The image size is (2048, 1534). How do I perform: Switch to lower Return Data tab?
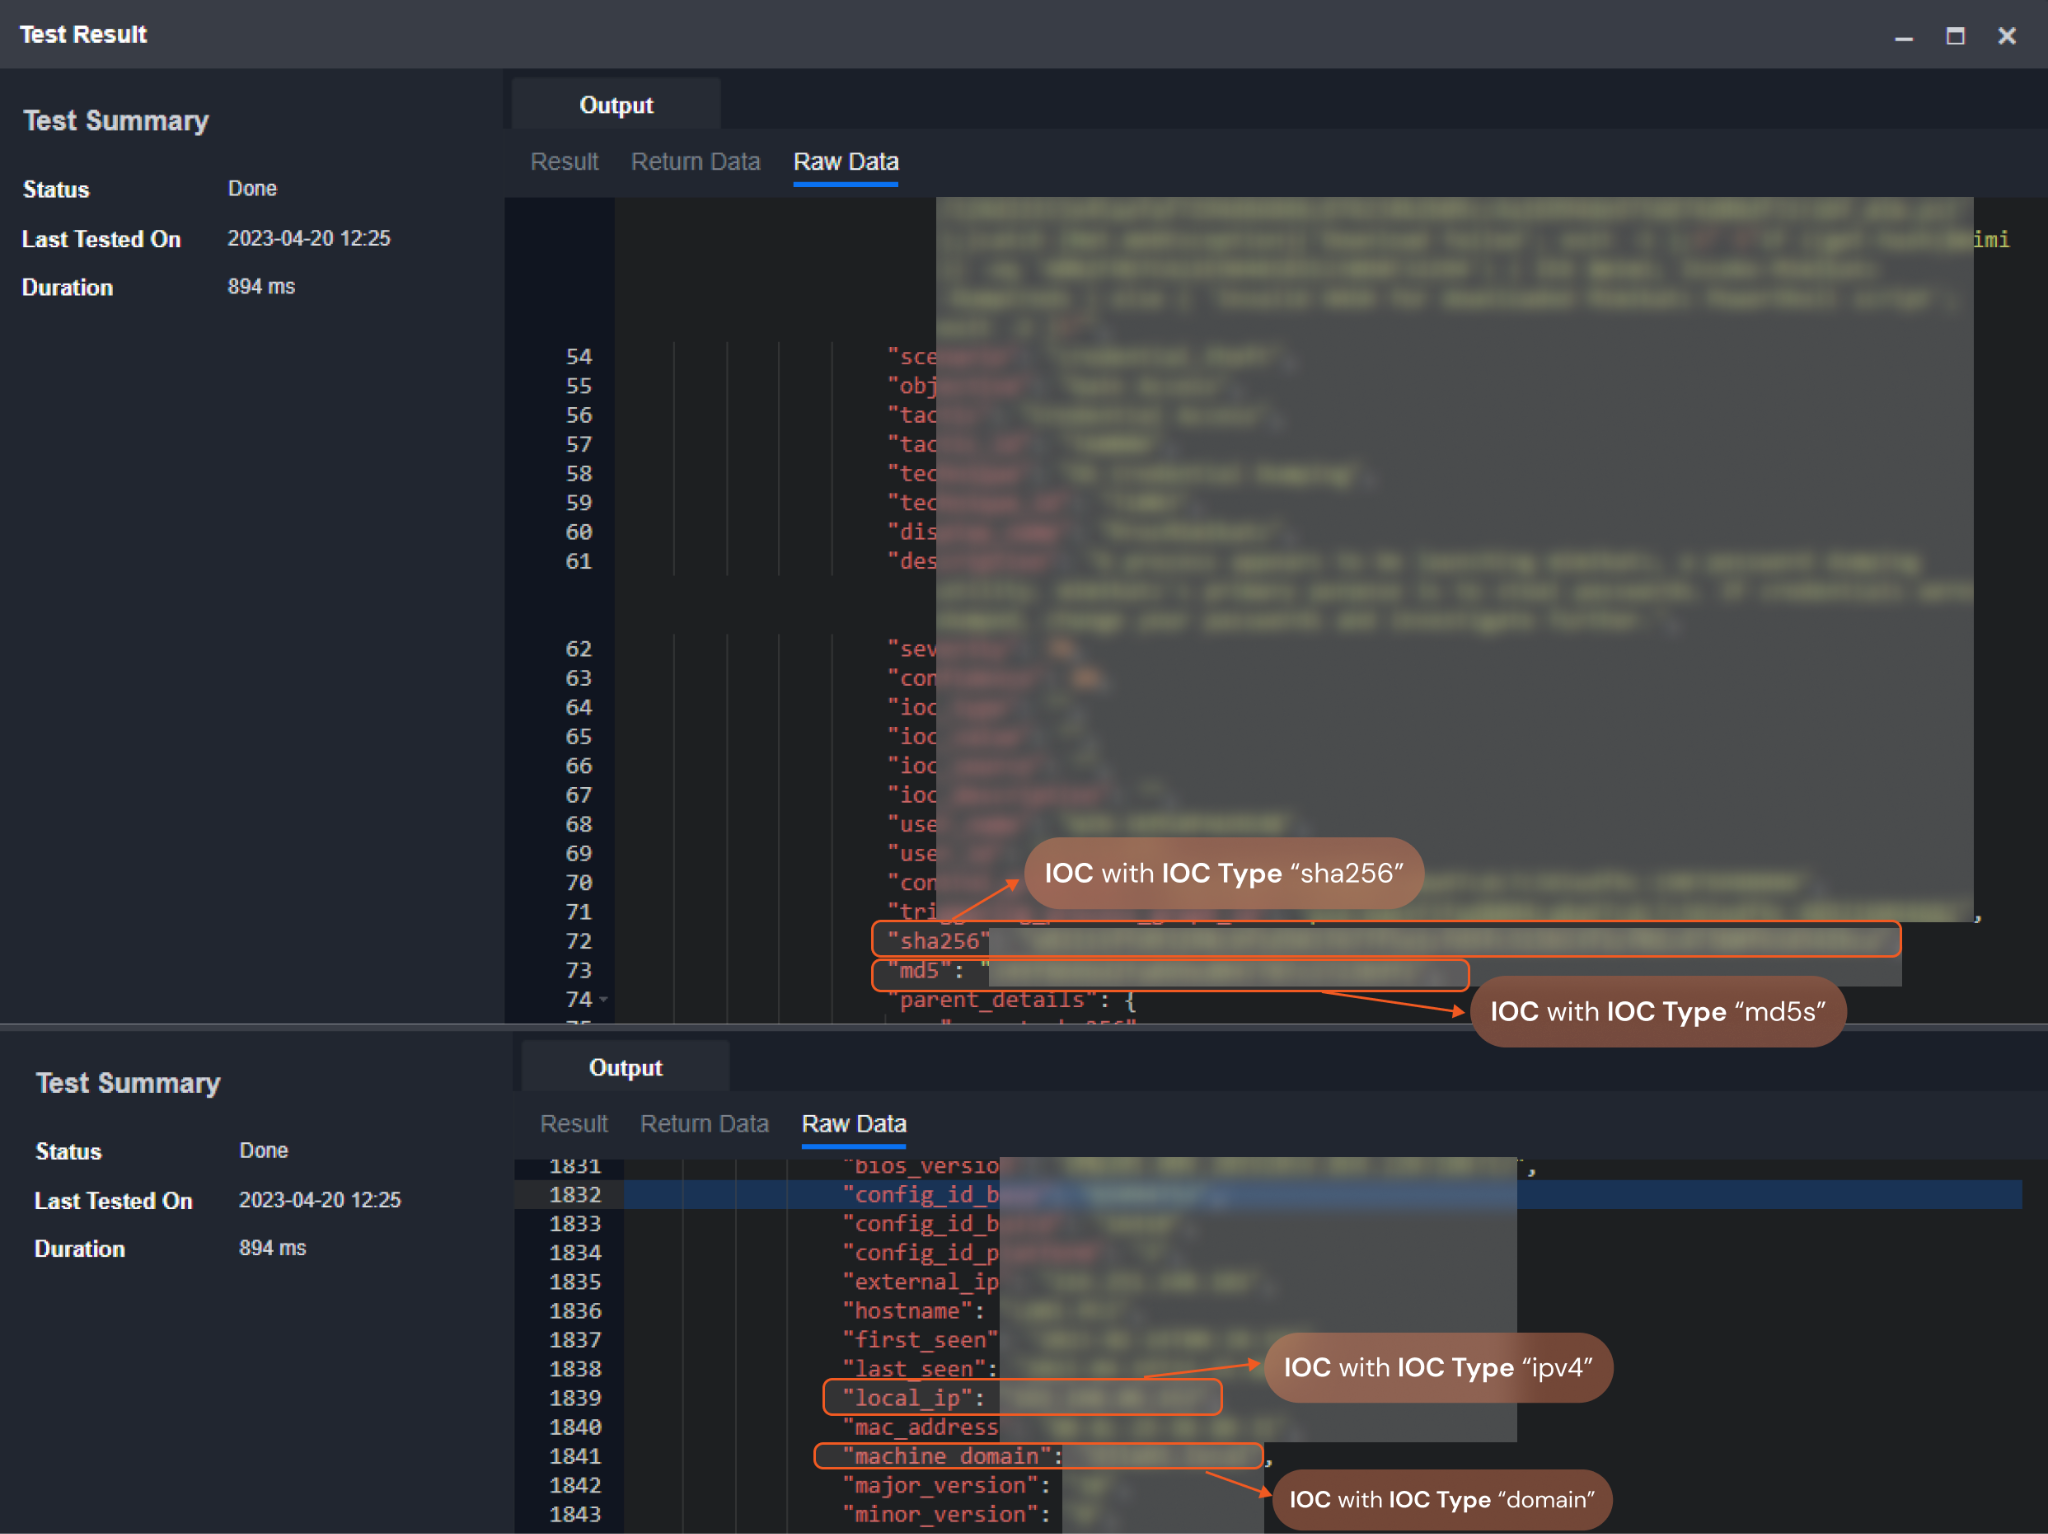704,1124
